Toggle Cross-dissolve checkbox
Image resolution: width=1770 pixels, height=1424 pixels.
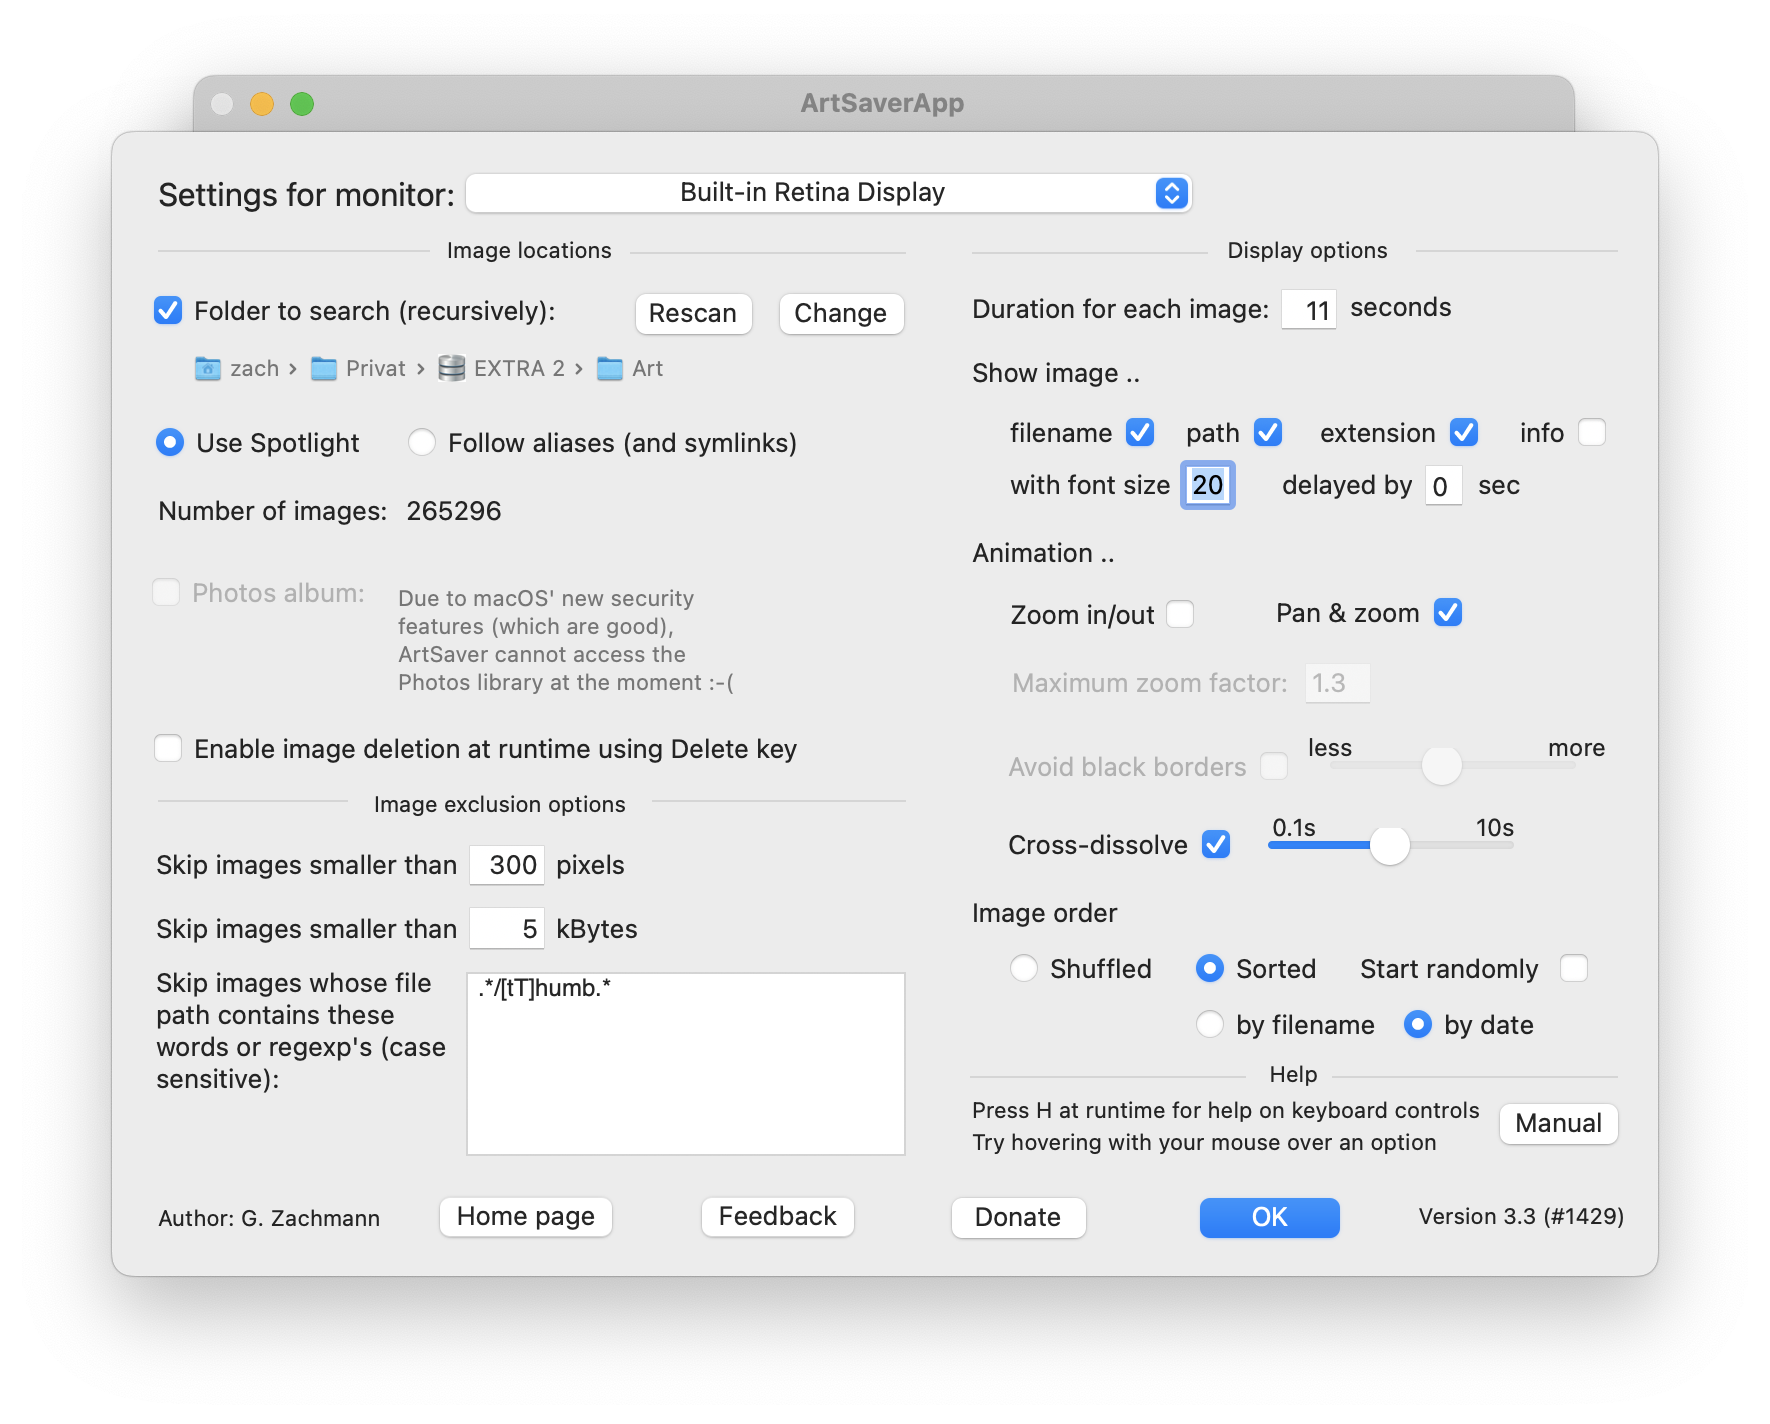[1216, 844]
